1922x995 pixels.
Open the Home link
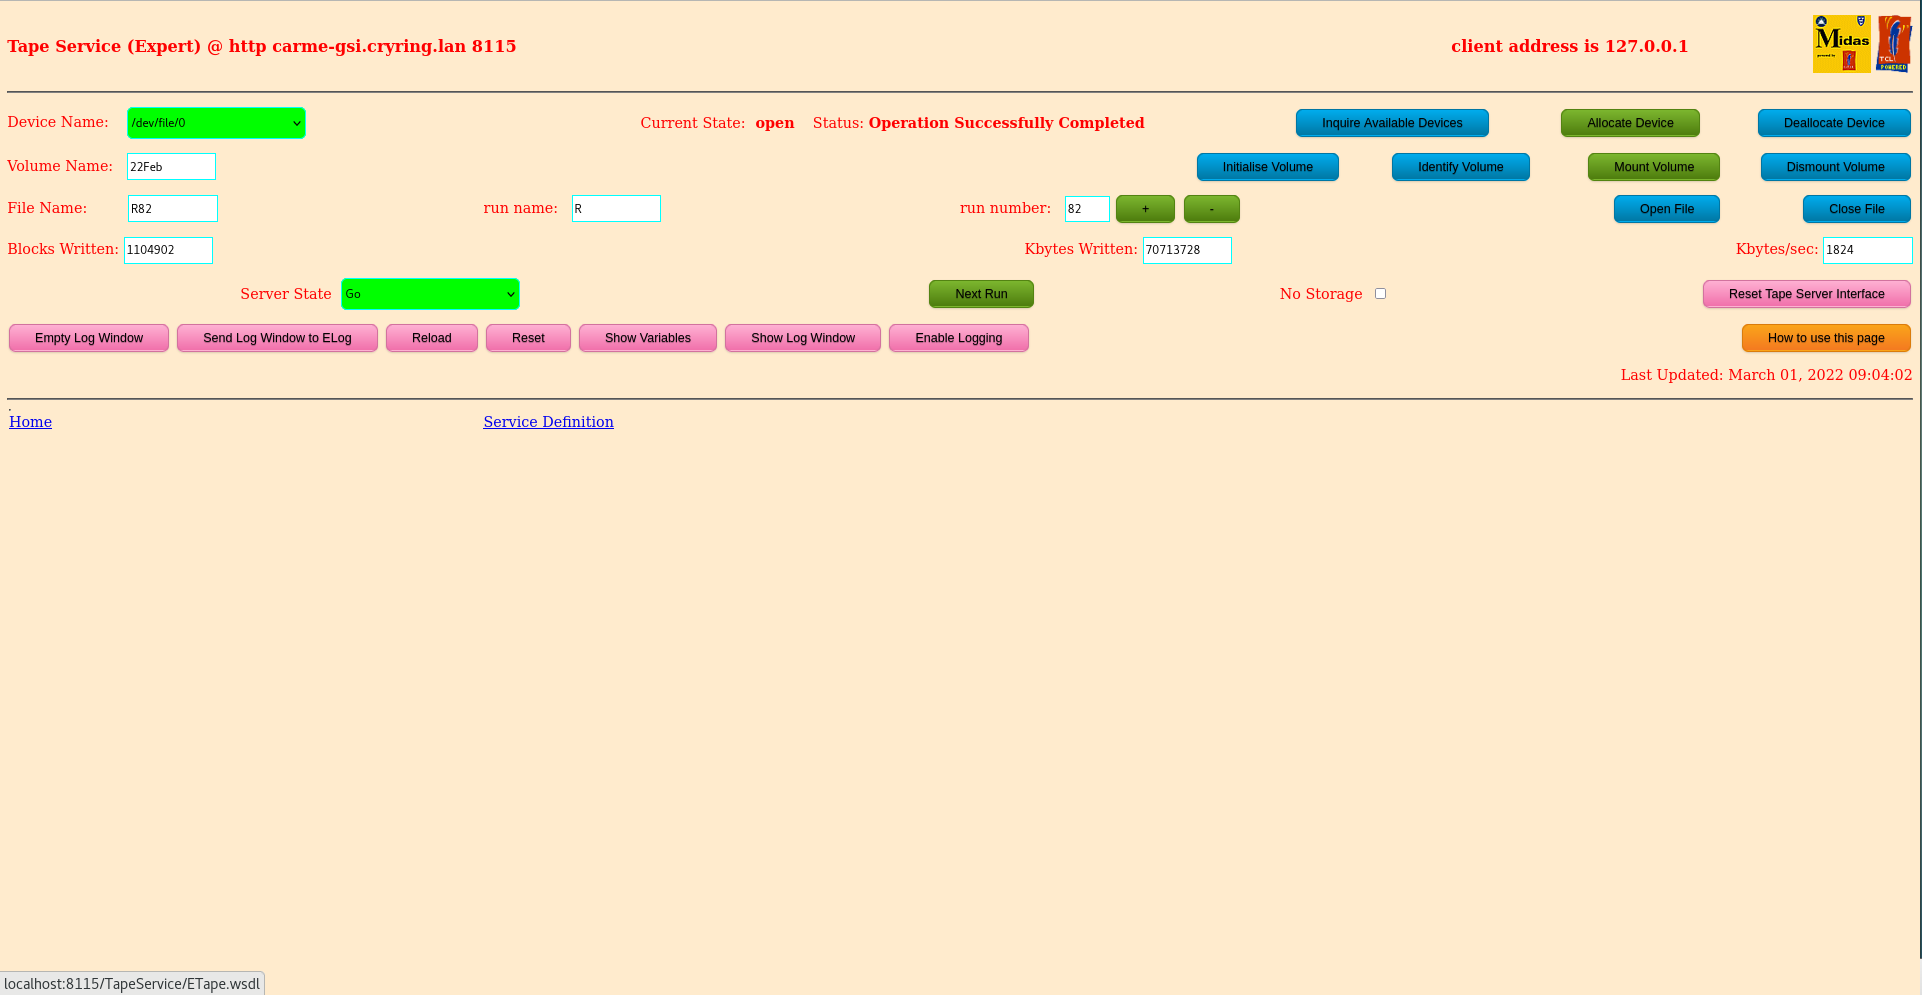point(30,421)
